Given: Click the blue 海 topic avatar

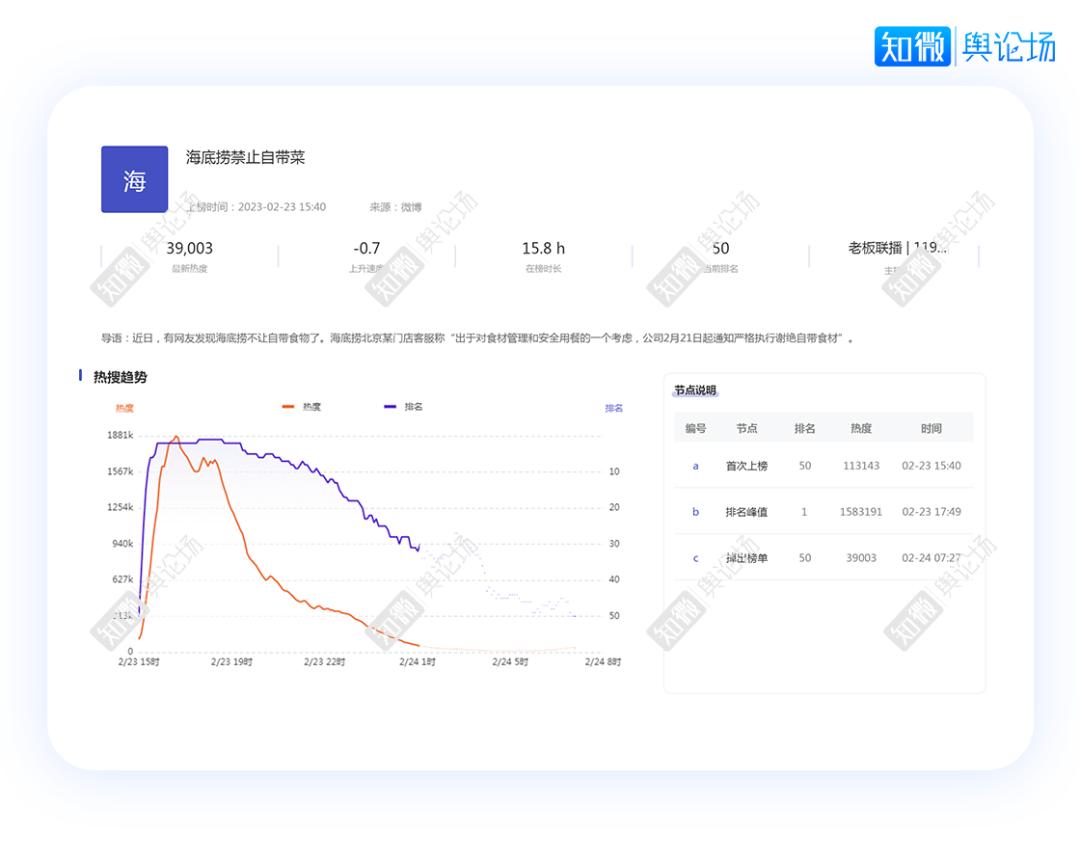Looking at the screenshot, I should coord(134,179).
